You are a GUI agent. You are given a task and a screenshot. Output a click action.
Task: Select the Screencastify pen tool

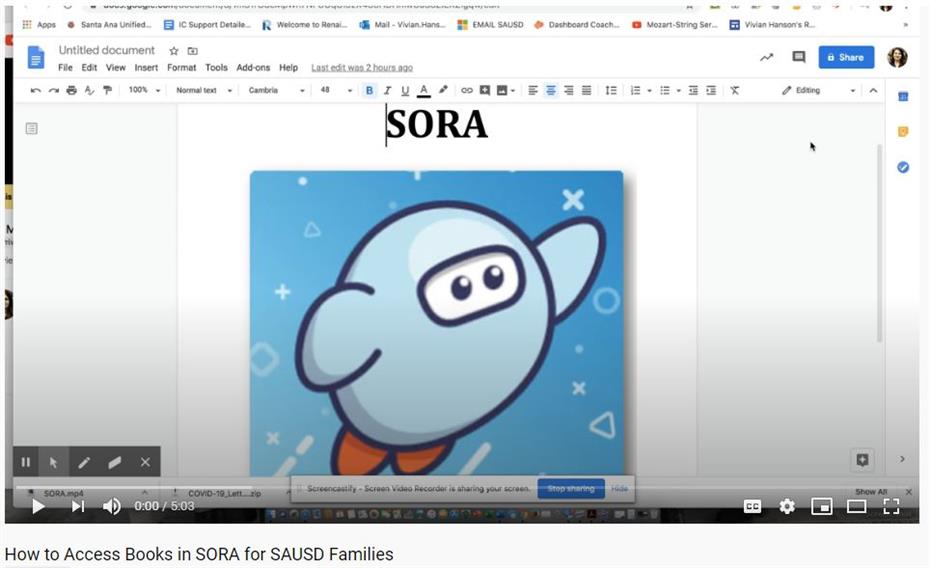click(x=84, y=462)
